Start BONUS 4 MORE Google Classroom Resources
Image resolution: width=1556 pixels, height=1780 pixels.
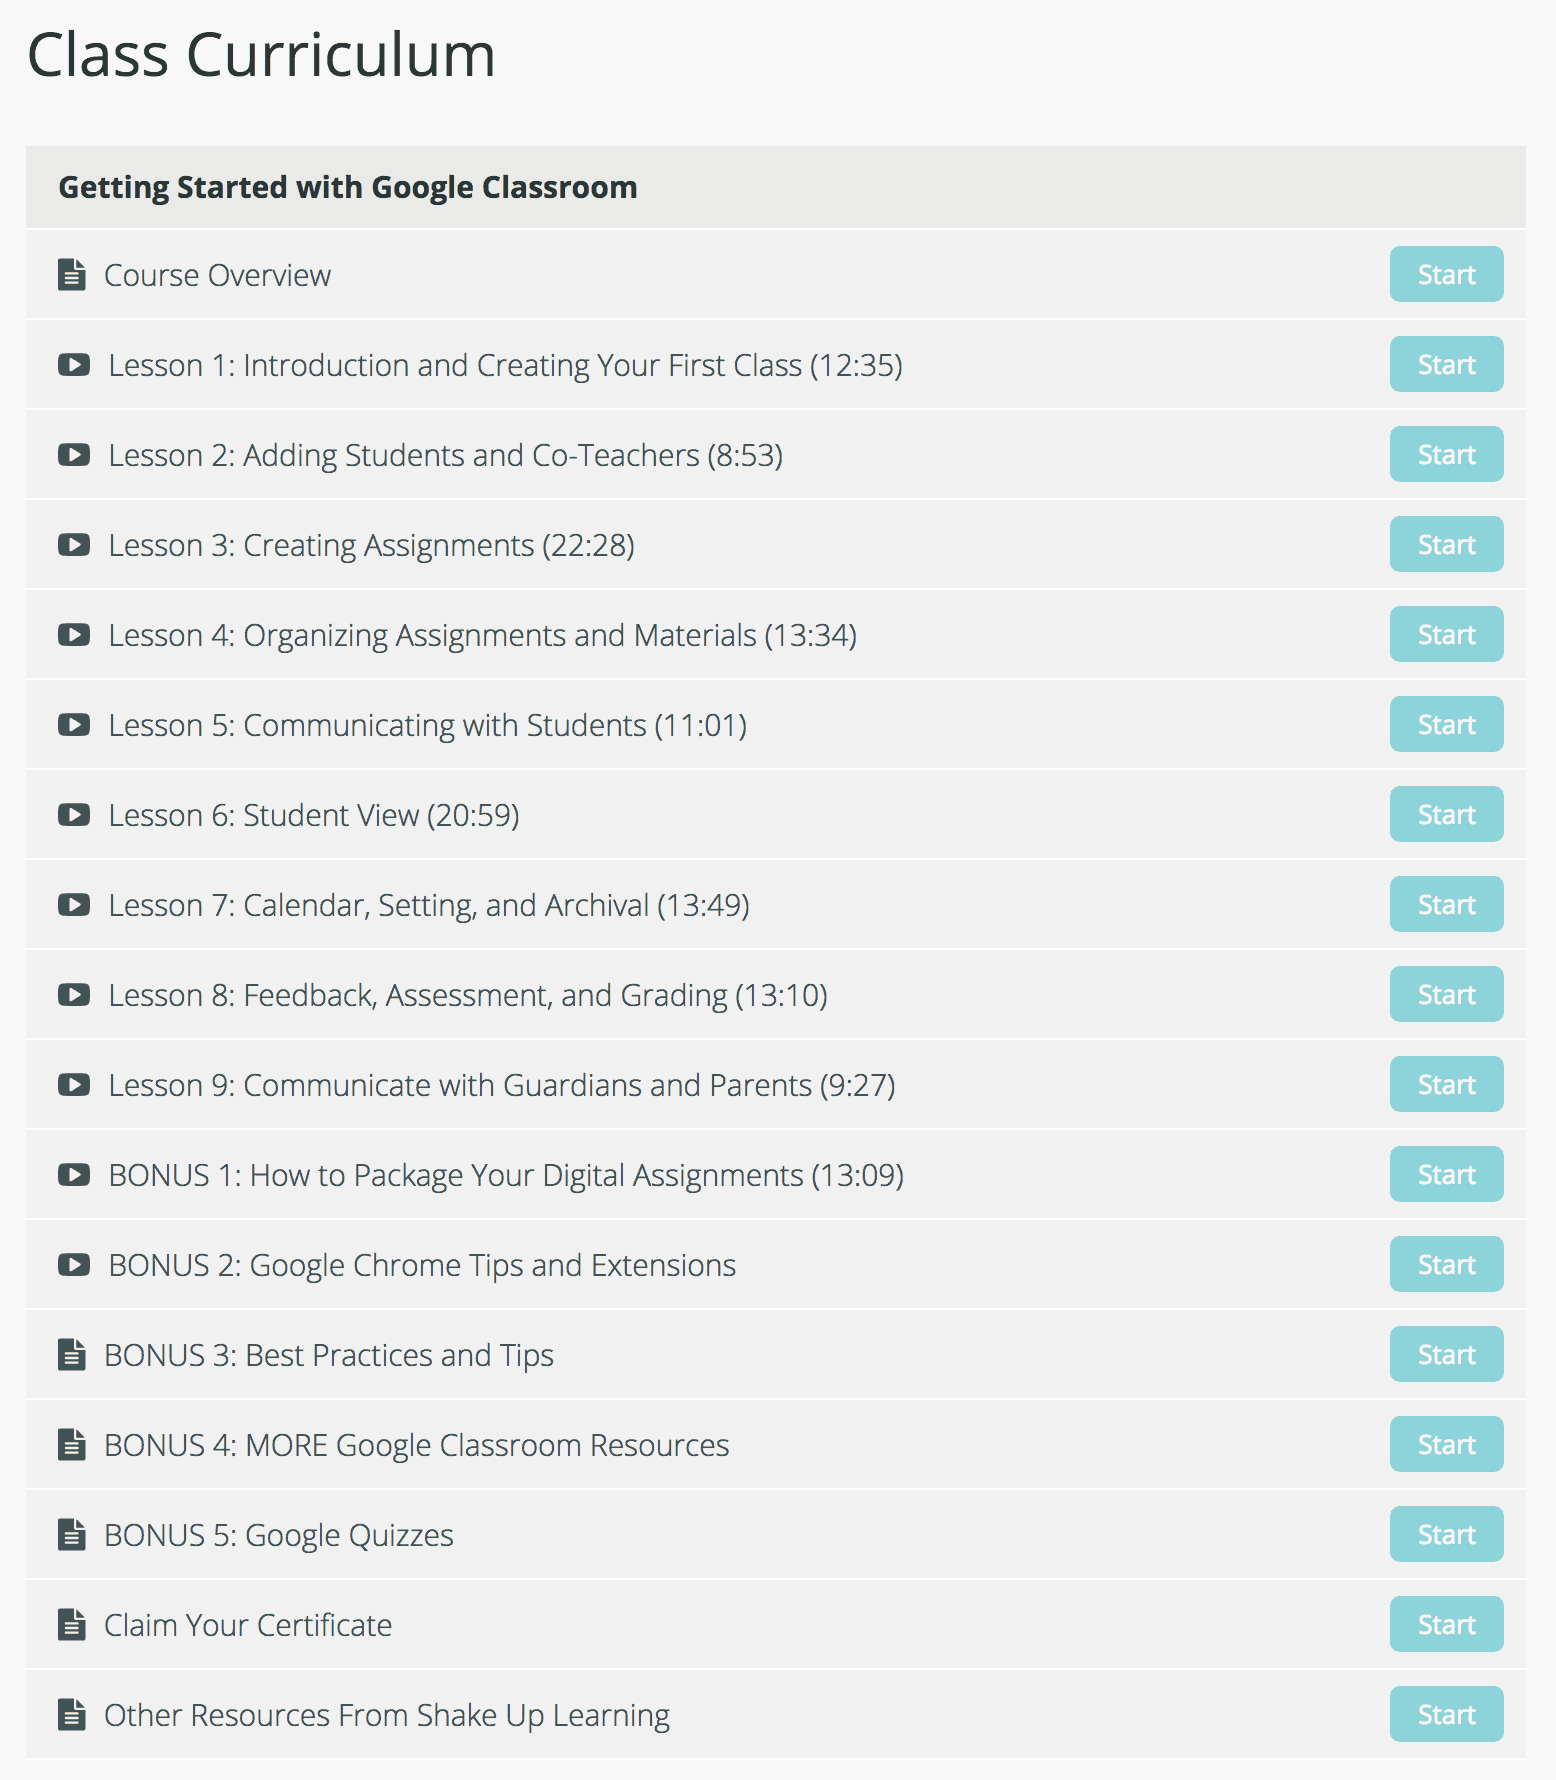point(1446,1444)
